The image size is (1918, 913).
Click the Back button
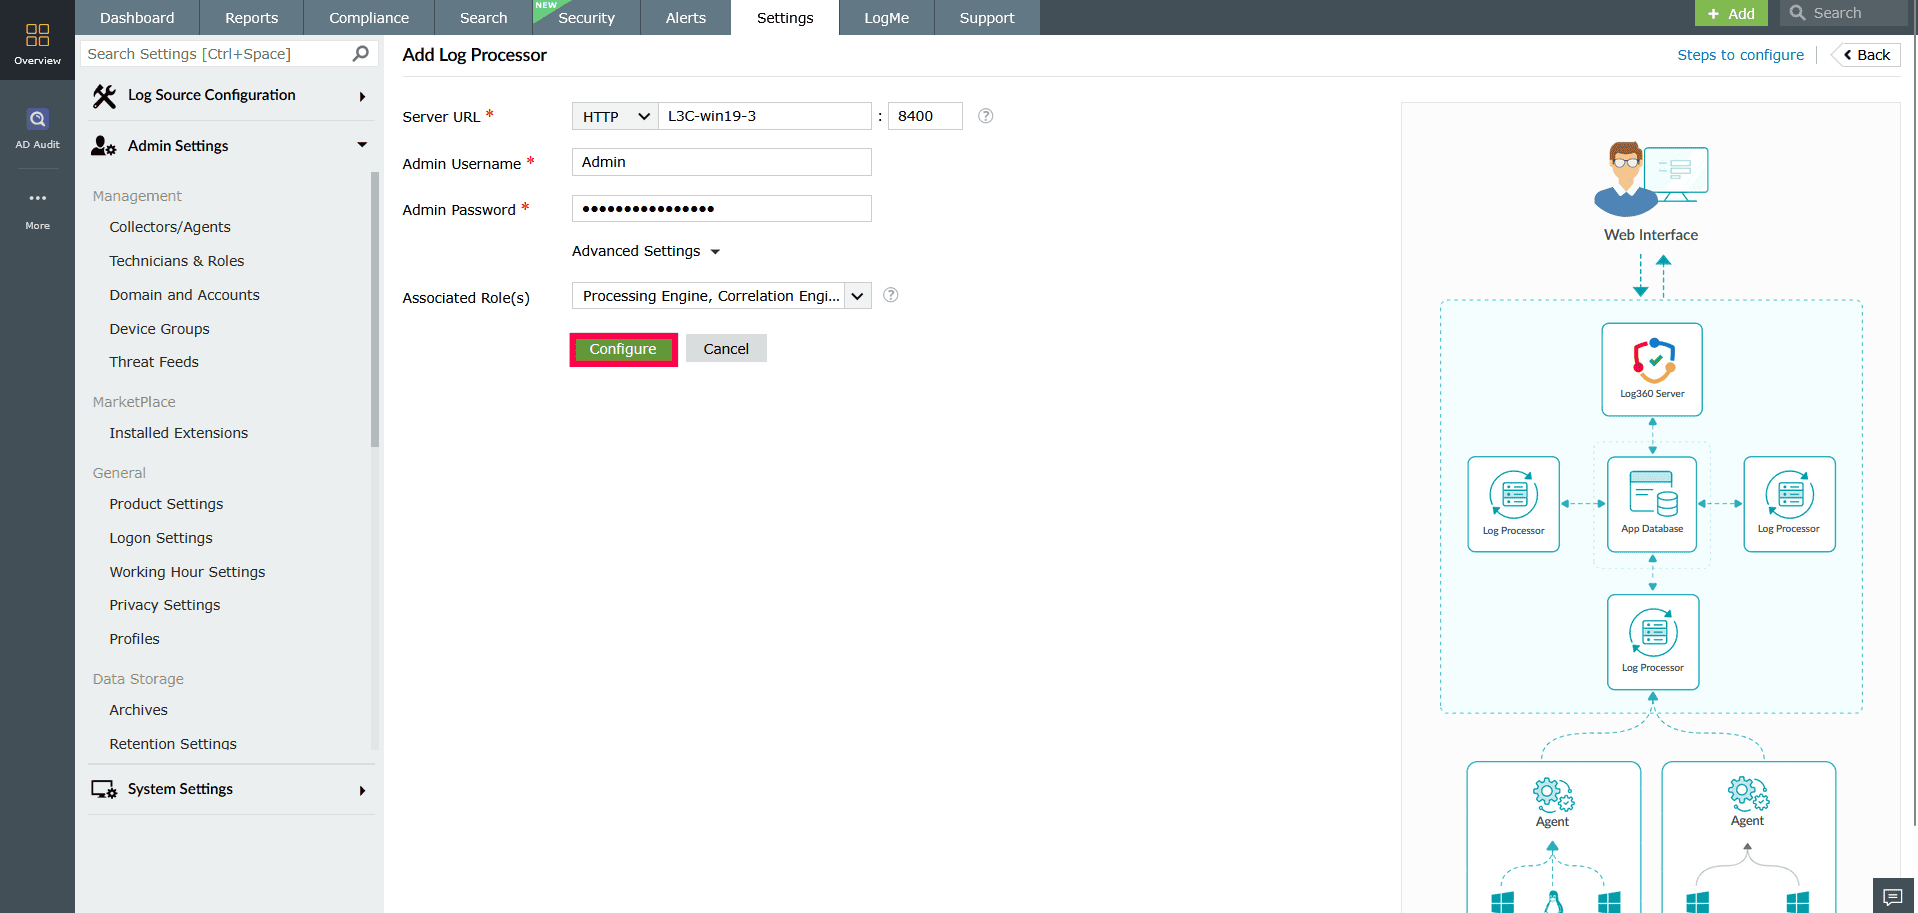(1866, 55)
